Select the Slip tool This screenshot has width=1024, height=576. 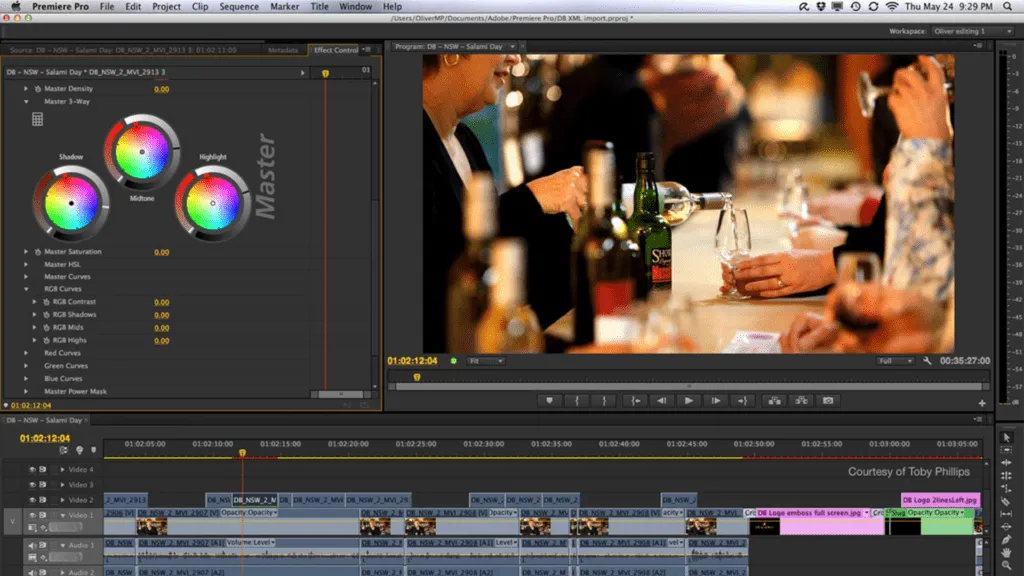point(1006,514)
